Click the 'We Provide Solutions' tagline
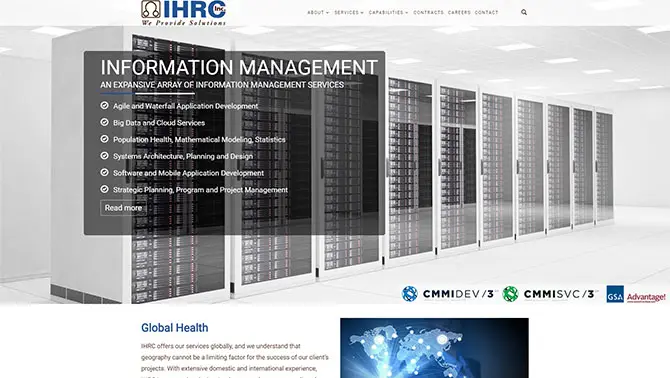The image size is (670, 378). click(184, 23)
